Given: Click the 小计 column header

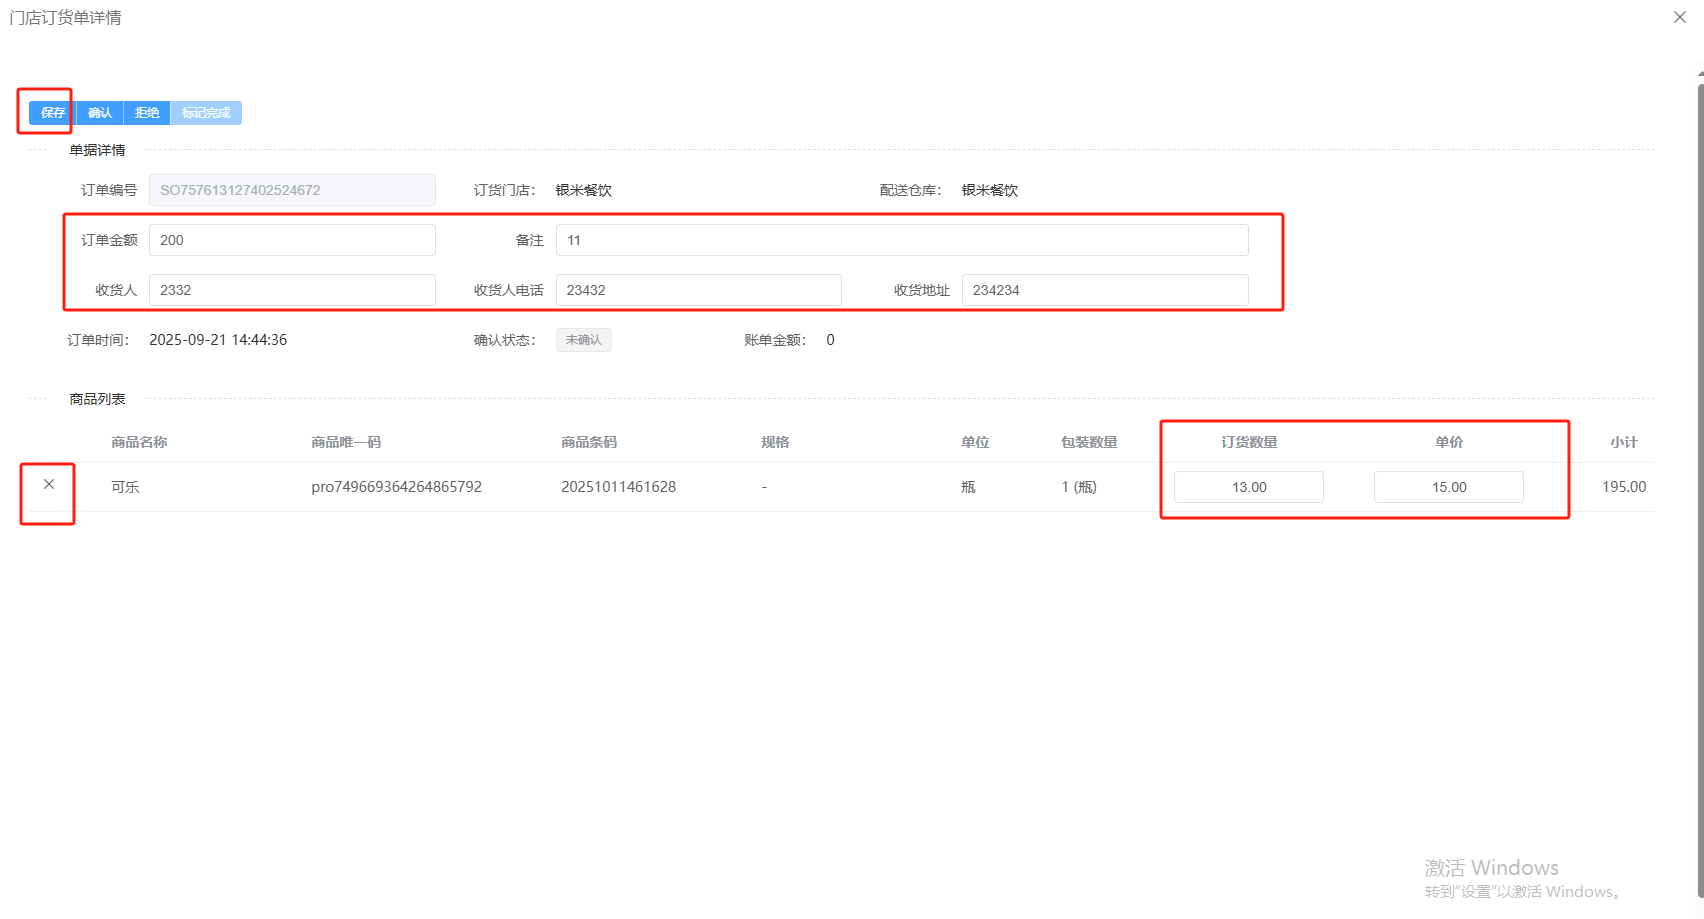Looking at the screenshot, I should coord(1623,442).
